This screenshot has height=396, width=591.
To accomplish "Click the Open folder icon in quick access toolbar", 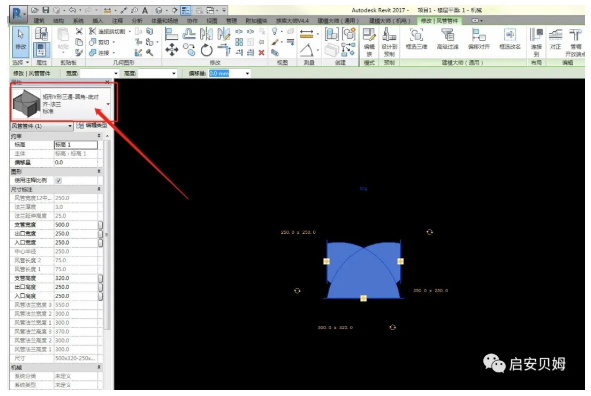I will point(35,10).
